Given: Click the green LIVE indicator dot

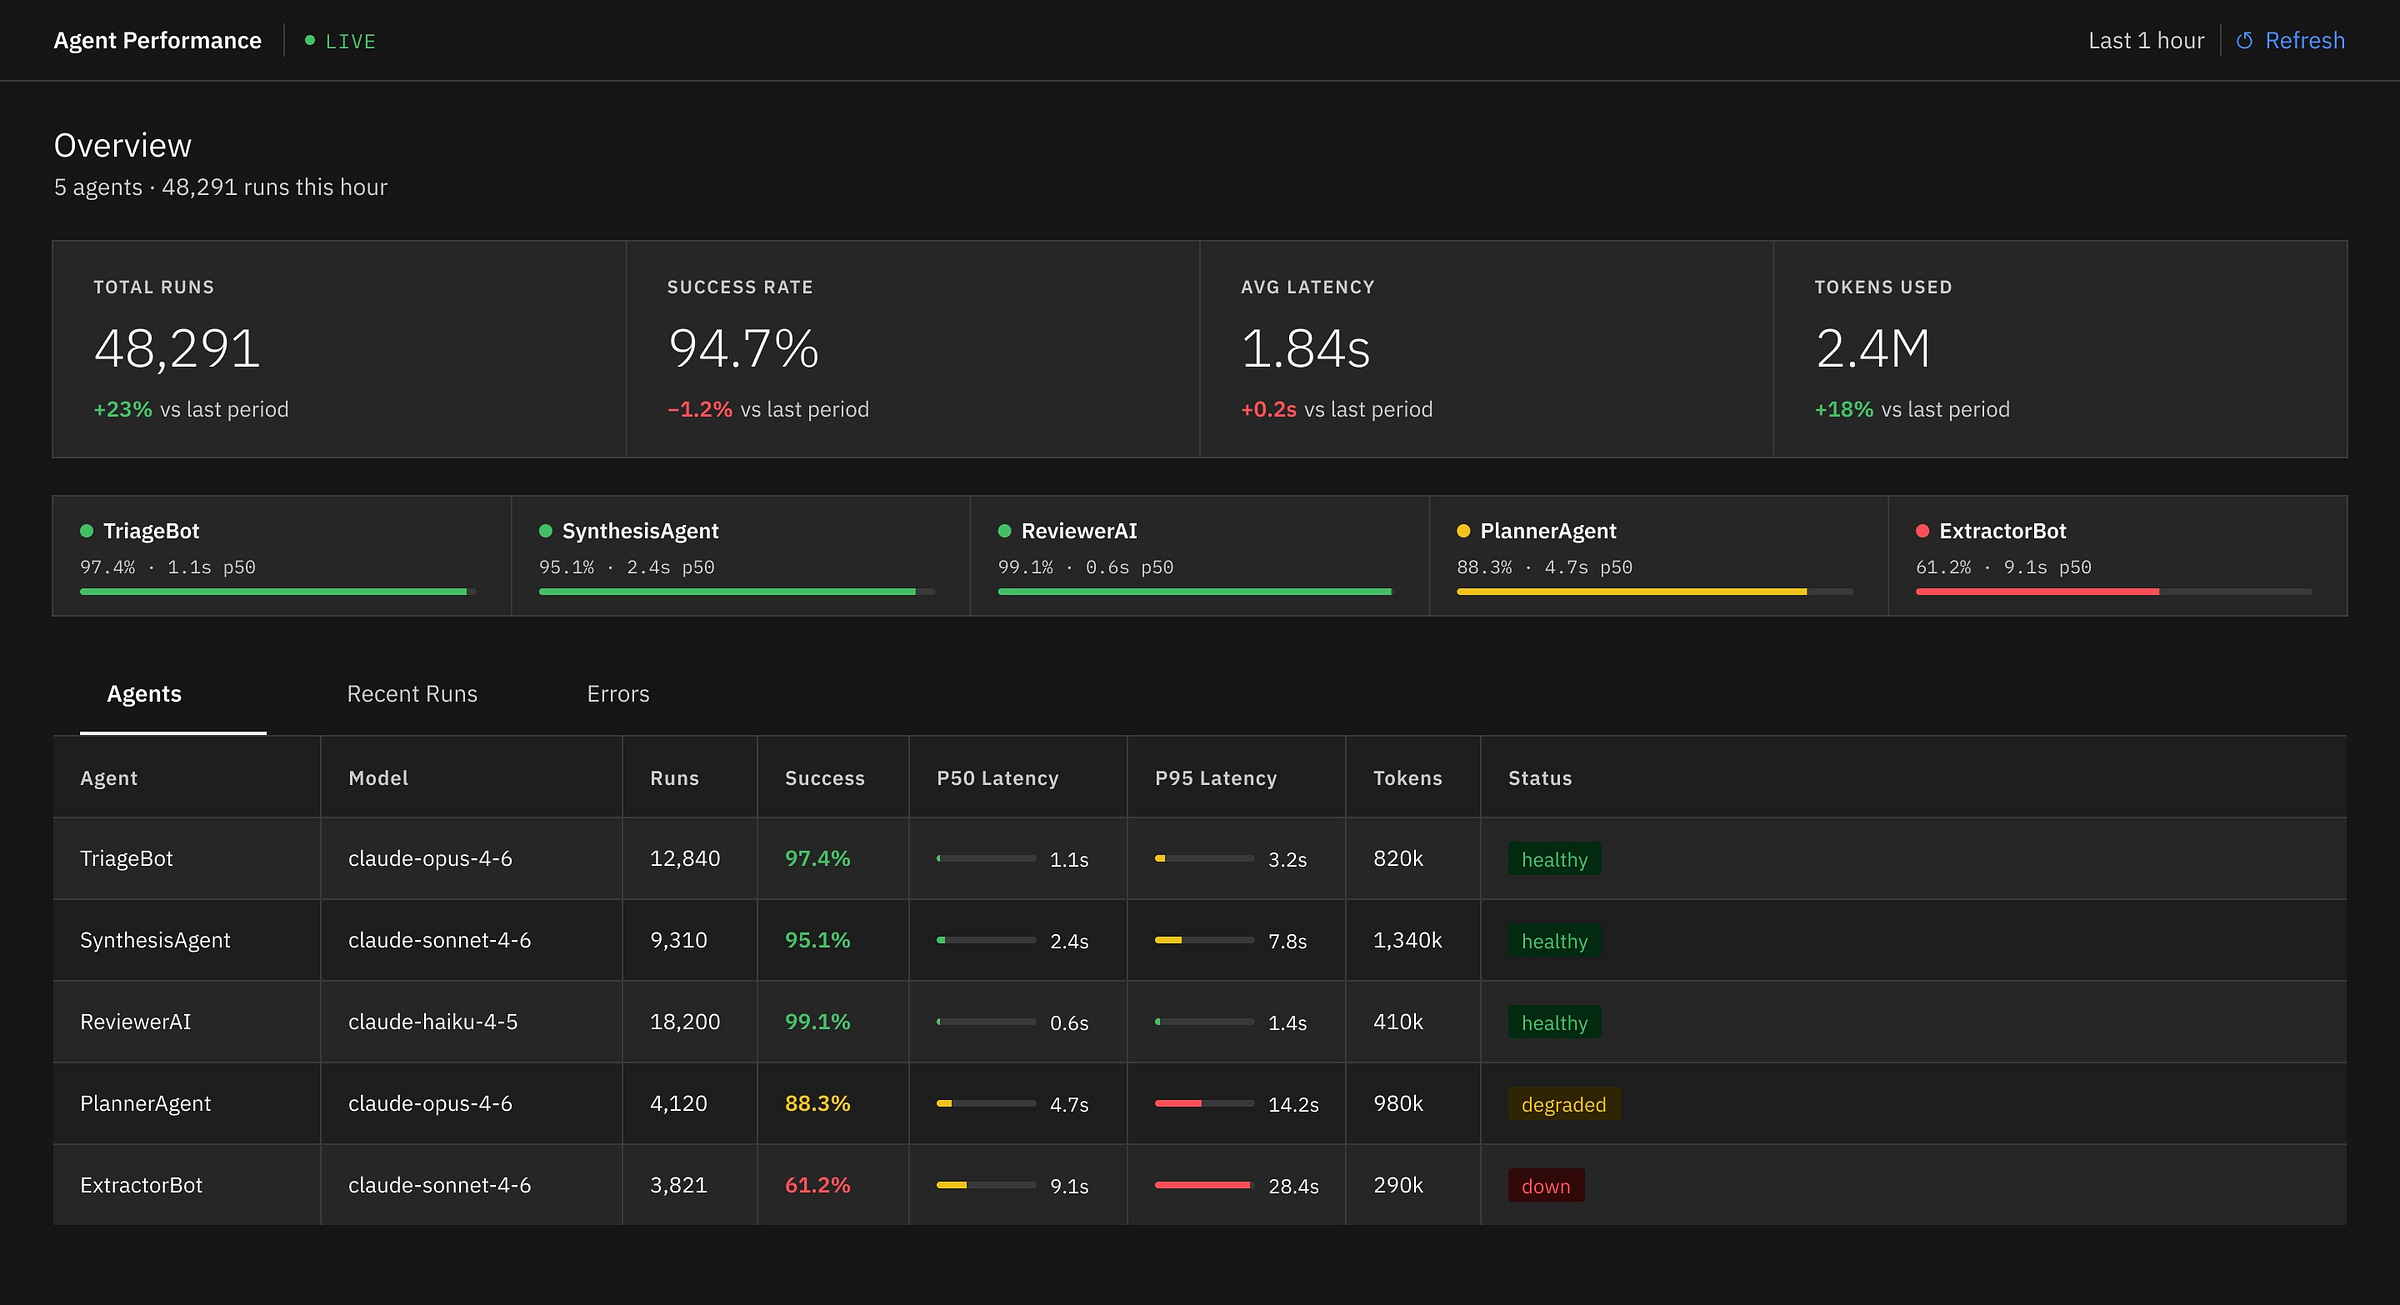Looking at the screenshot, I should 310,41.
